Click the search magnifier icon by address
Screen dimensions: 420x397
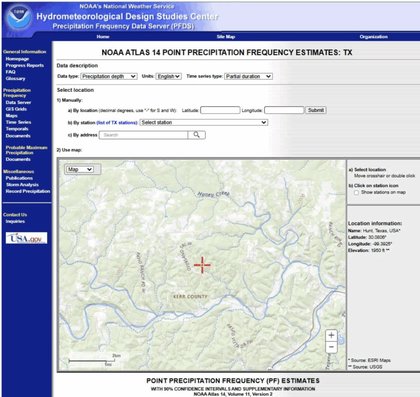[197, 135]
